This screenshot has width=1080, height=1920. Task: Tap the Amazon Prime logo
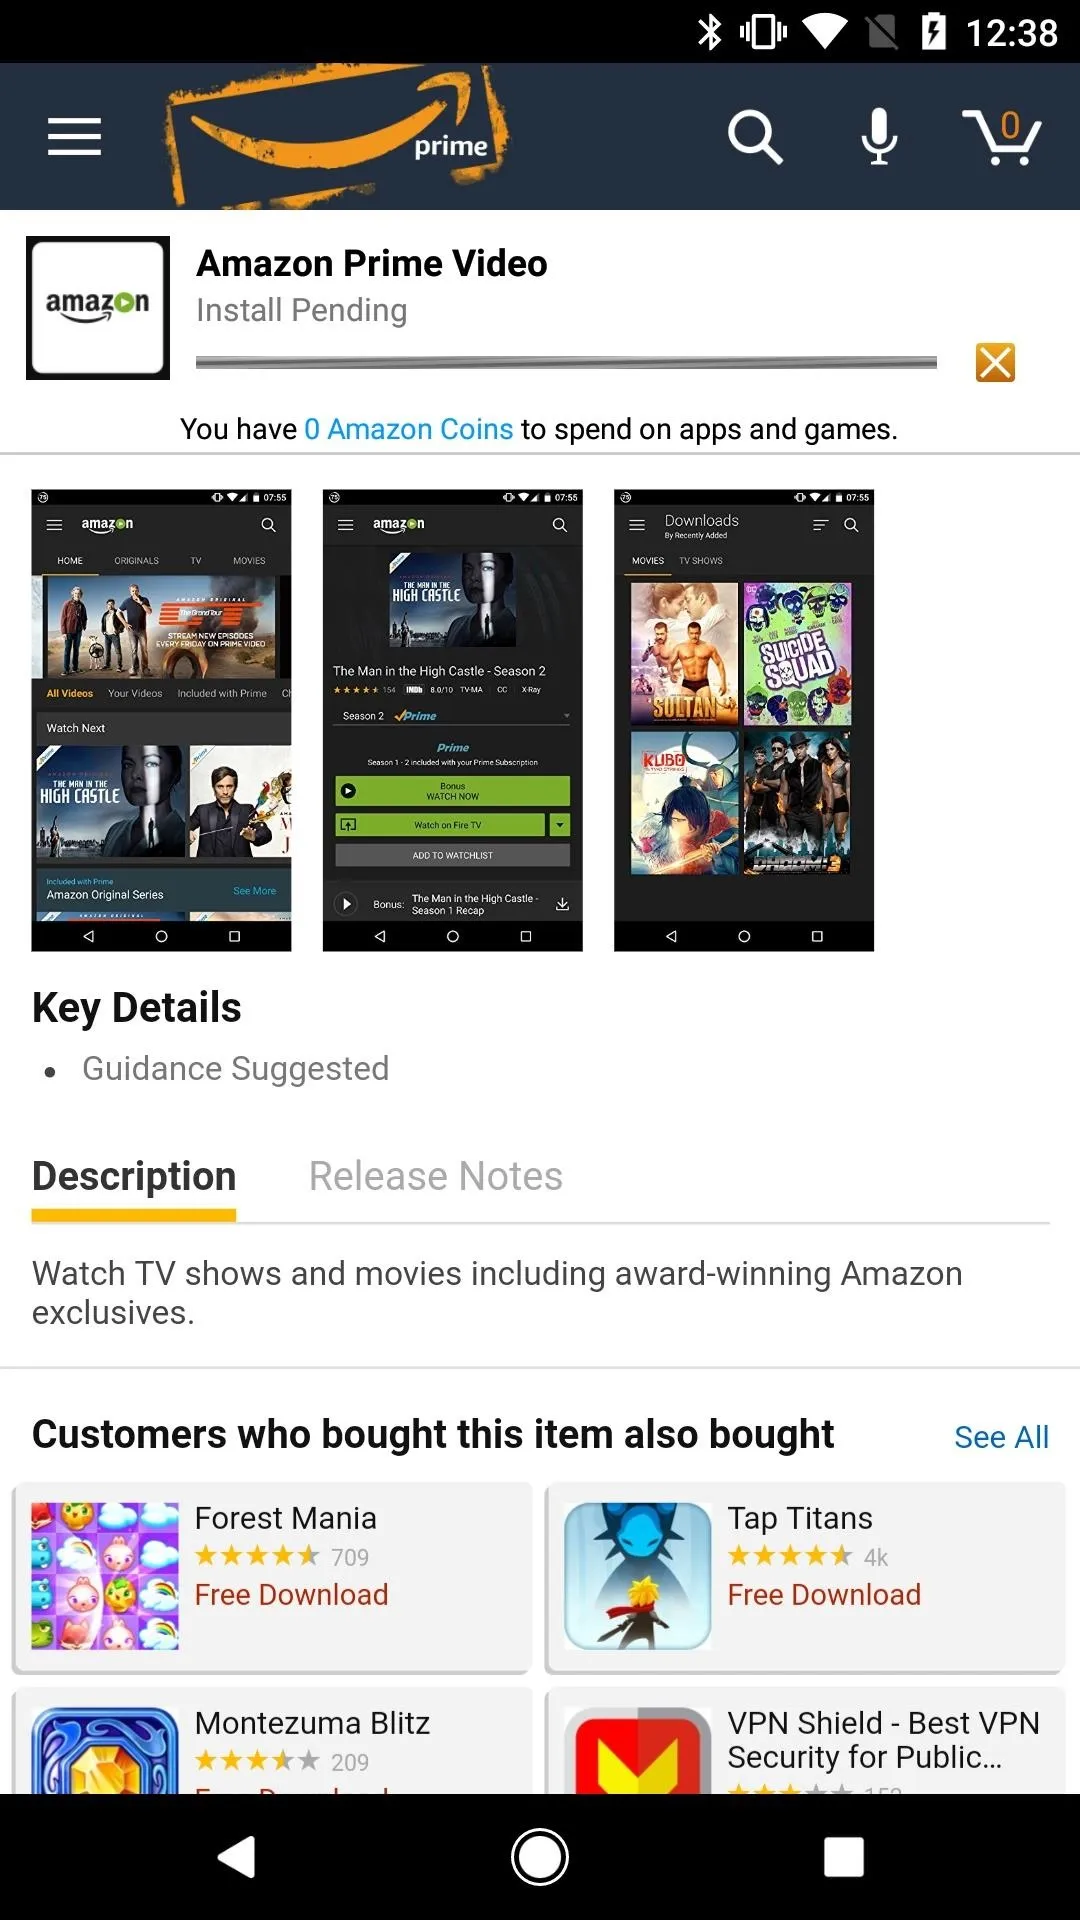tap(337, 137)
